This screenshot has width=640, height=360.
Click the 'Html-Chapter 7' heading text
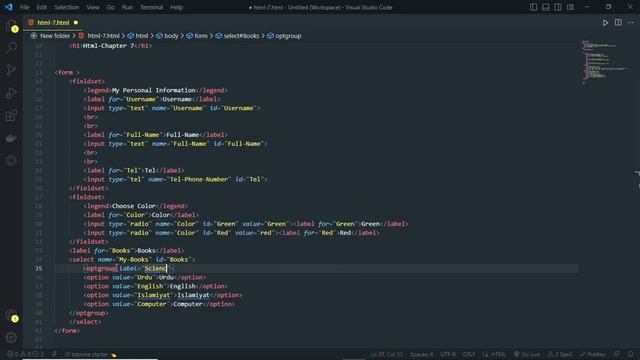[x=108, y=46]
